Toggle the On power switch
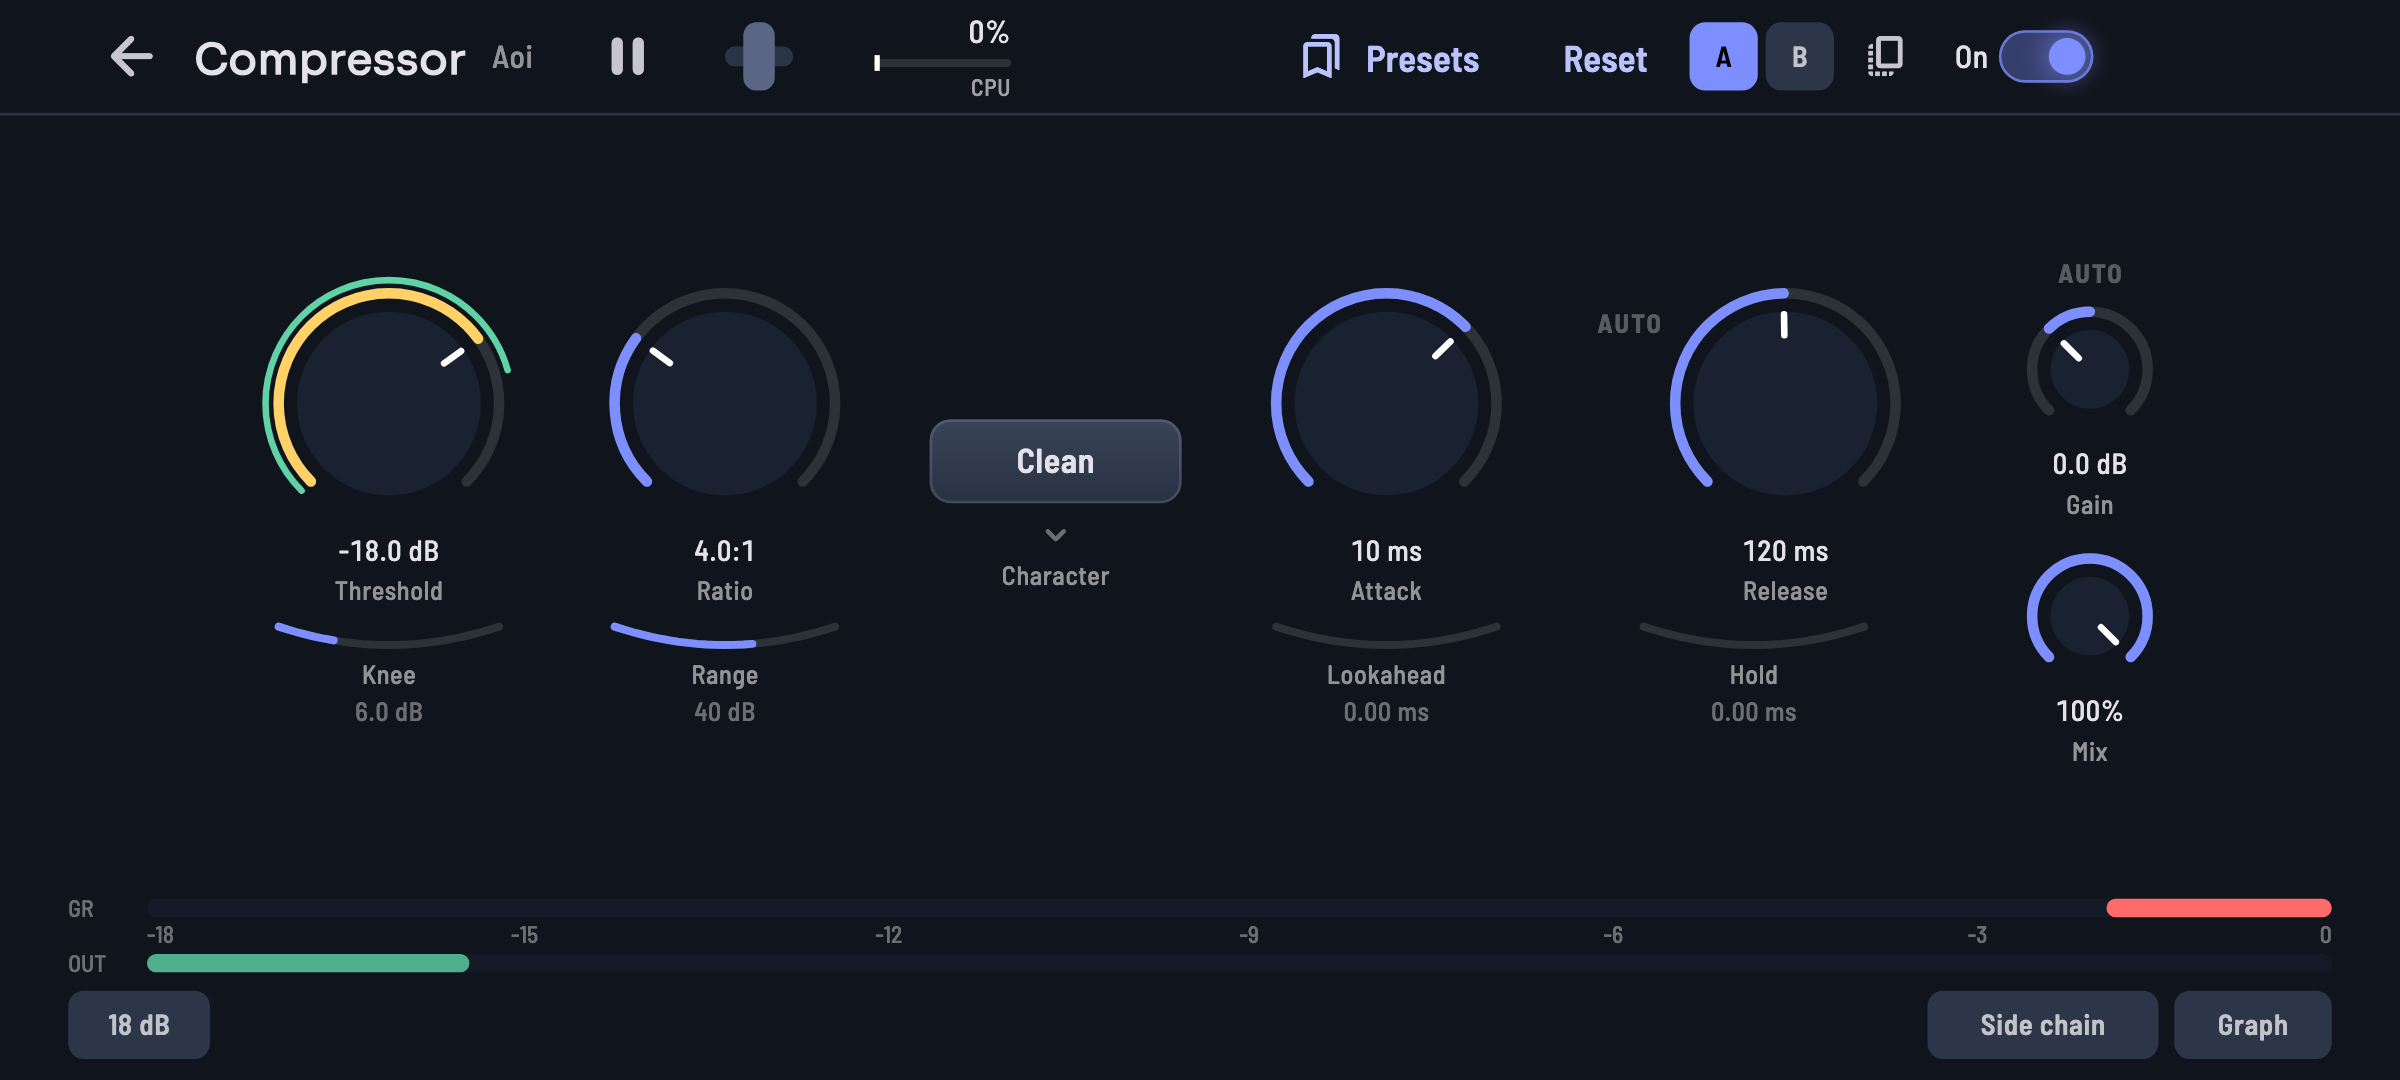 (2045, 57)
